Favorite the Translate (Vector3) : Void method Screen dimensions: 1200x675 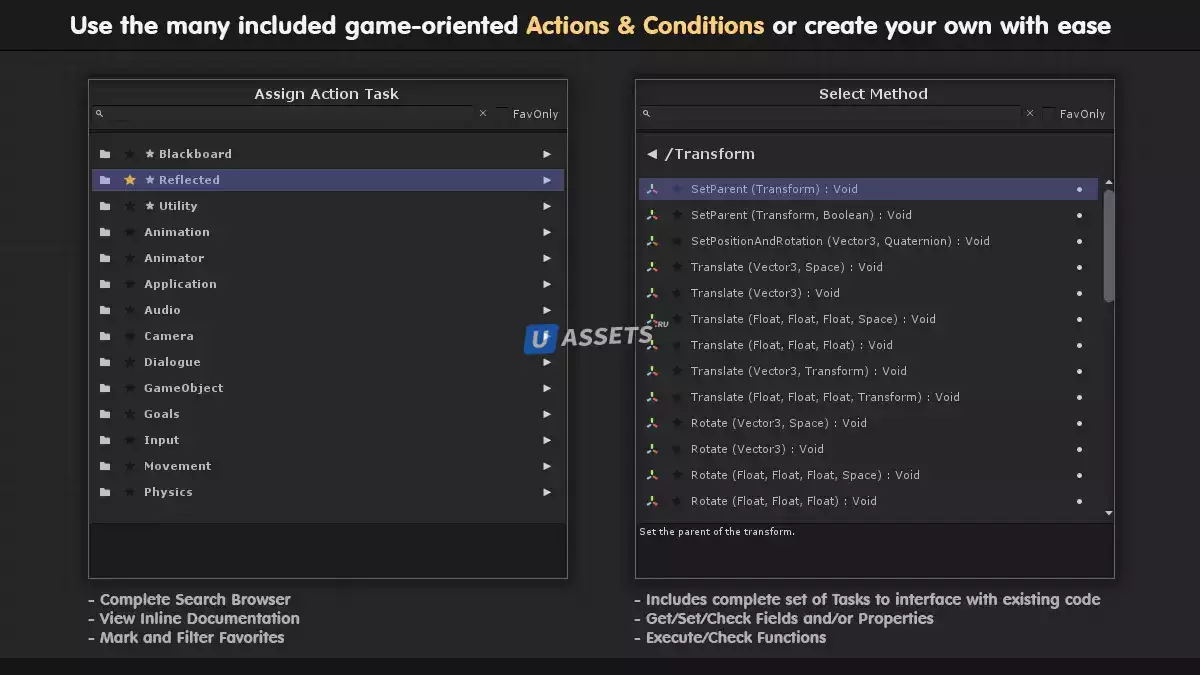pos(677,293)
